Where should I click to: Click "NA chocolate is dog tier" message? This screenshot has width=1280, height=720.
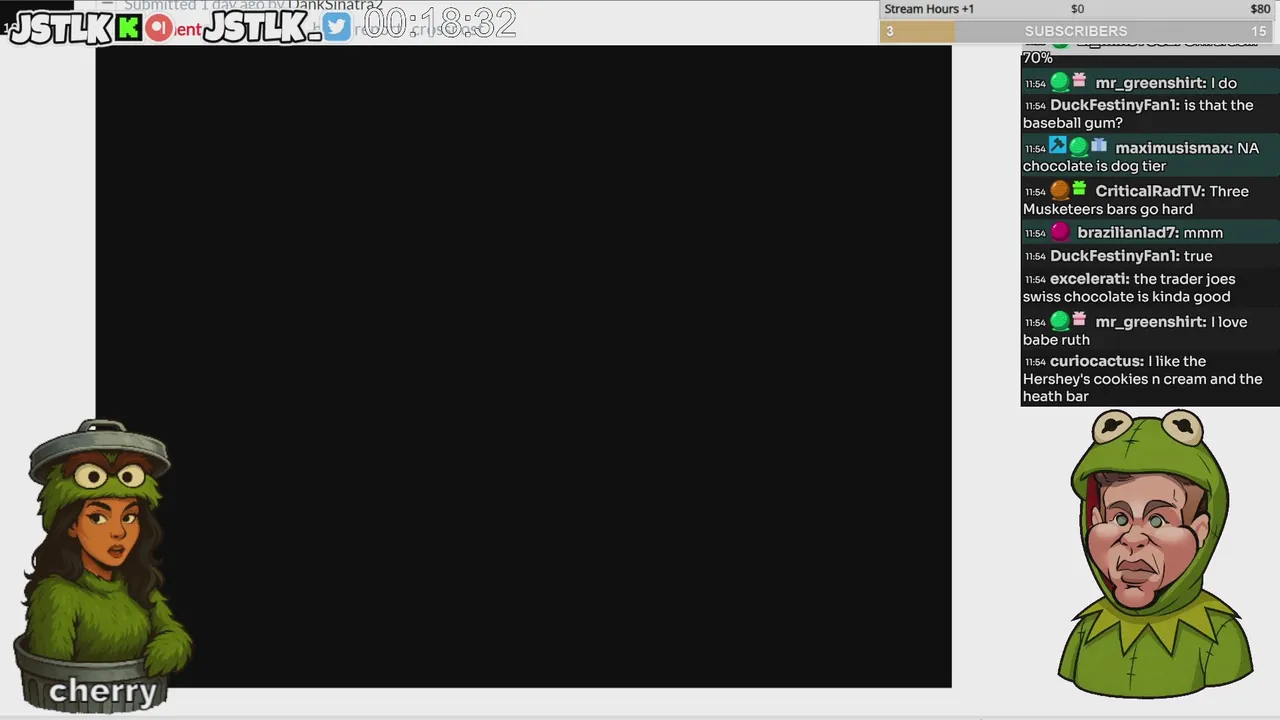pyautogui.click(x=1141, y=157)
